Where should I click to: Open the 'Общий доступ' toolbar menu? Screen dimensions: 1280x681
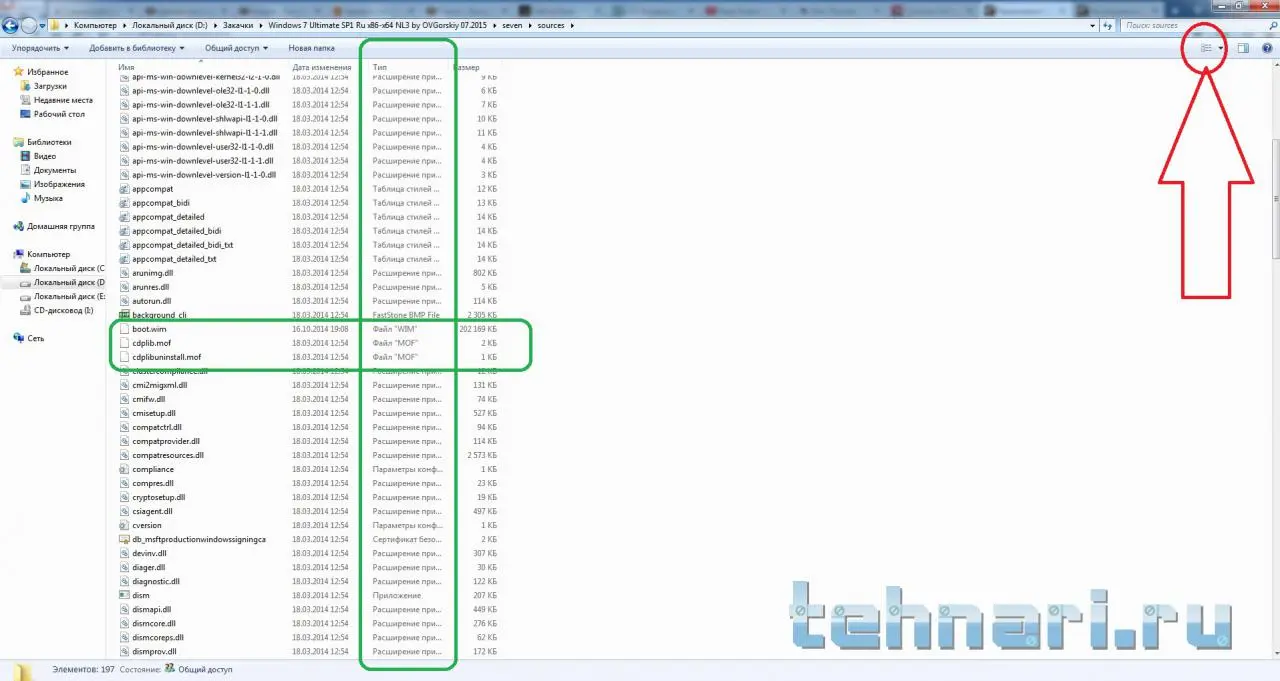[x=236, y=48]
